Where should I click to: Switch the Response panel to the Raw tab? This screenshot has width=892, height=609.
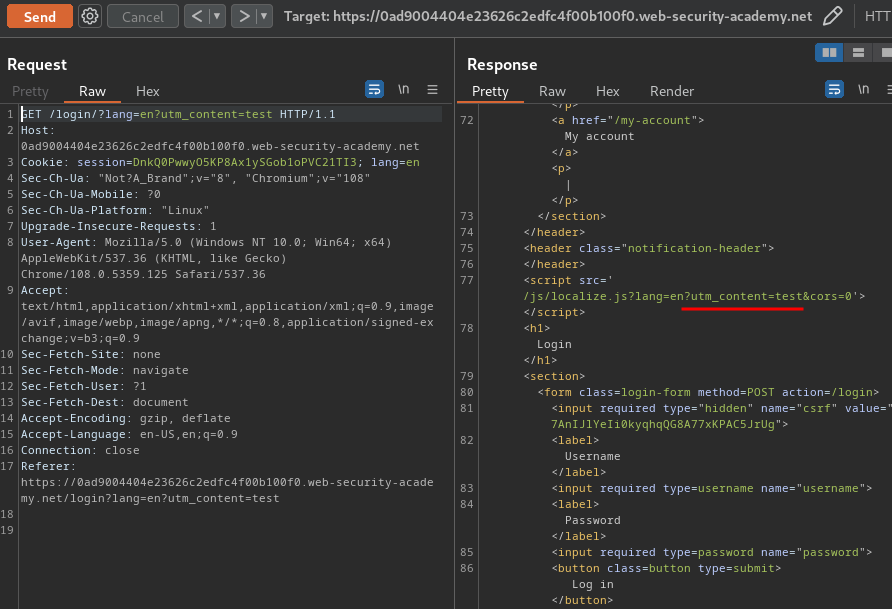click(552, 91)
